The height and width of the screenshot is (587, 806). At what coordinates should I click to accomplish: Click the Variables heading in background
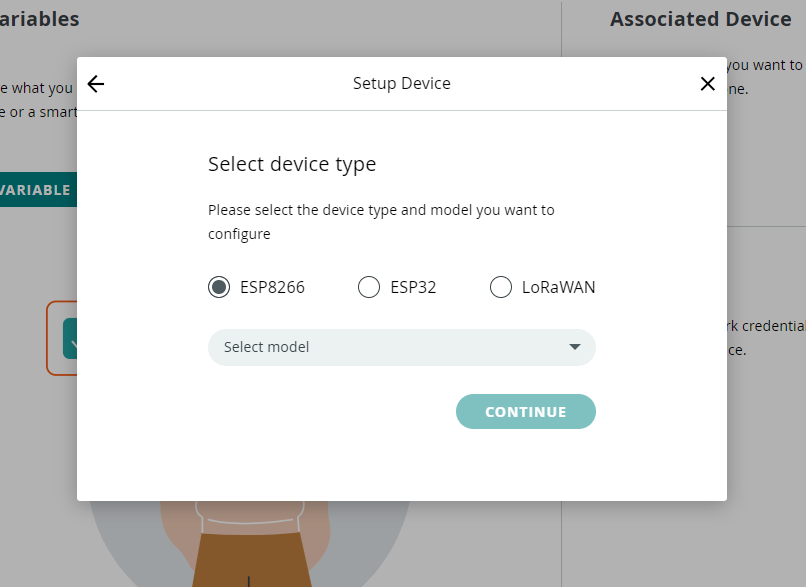(x=38, y=19)
